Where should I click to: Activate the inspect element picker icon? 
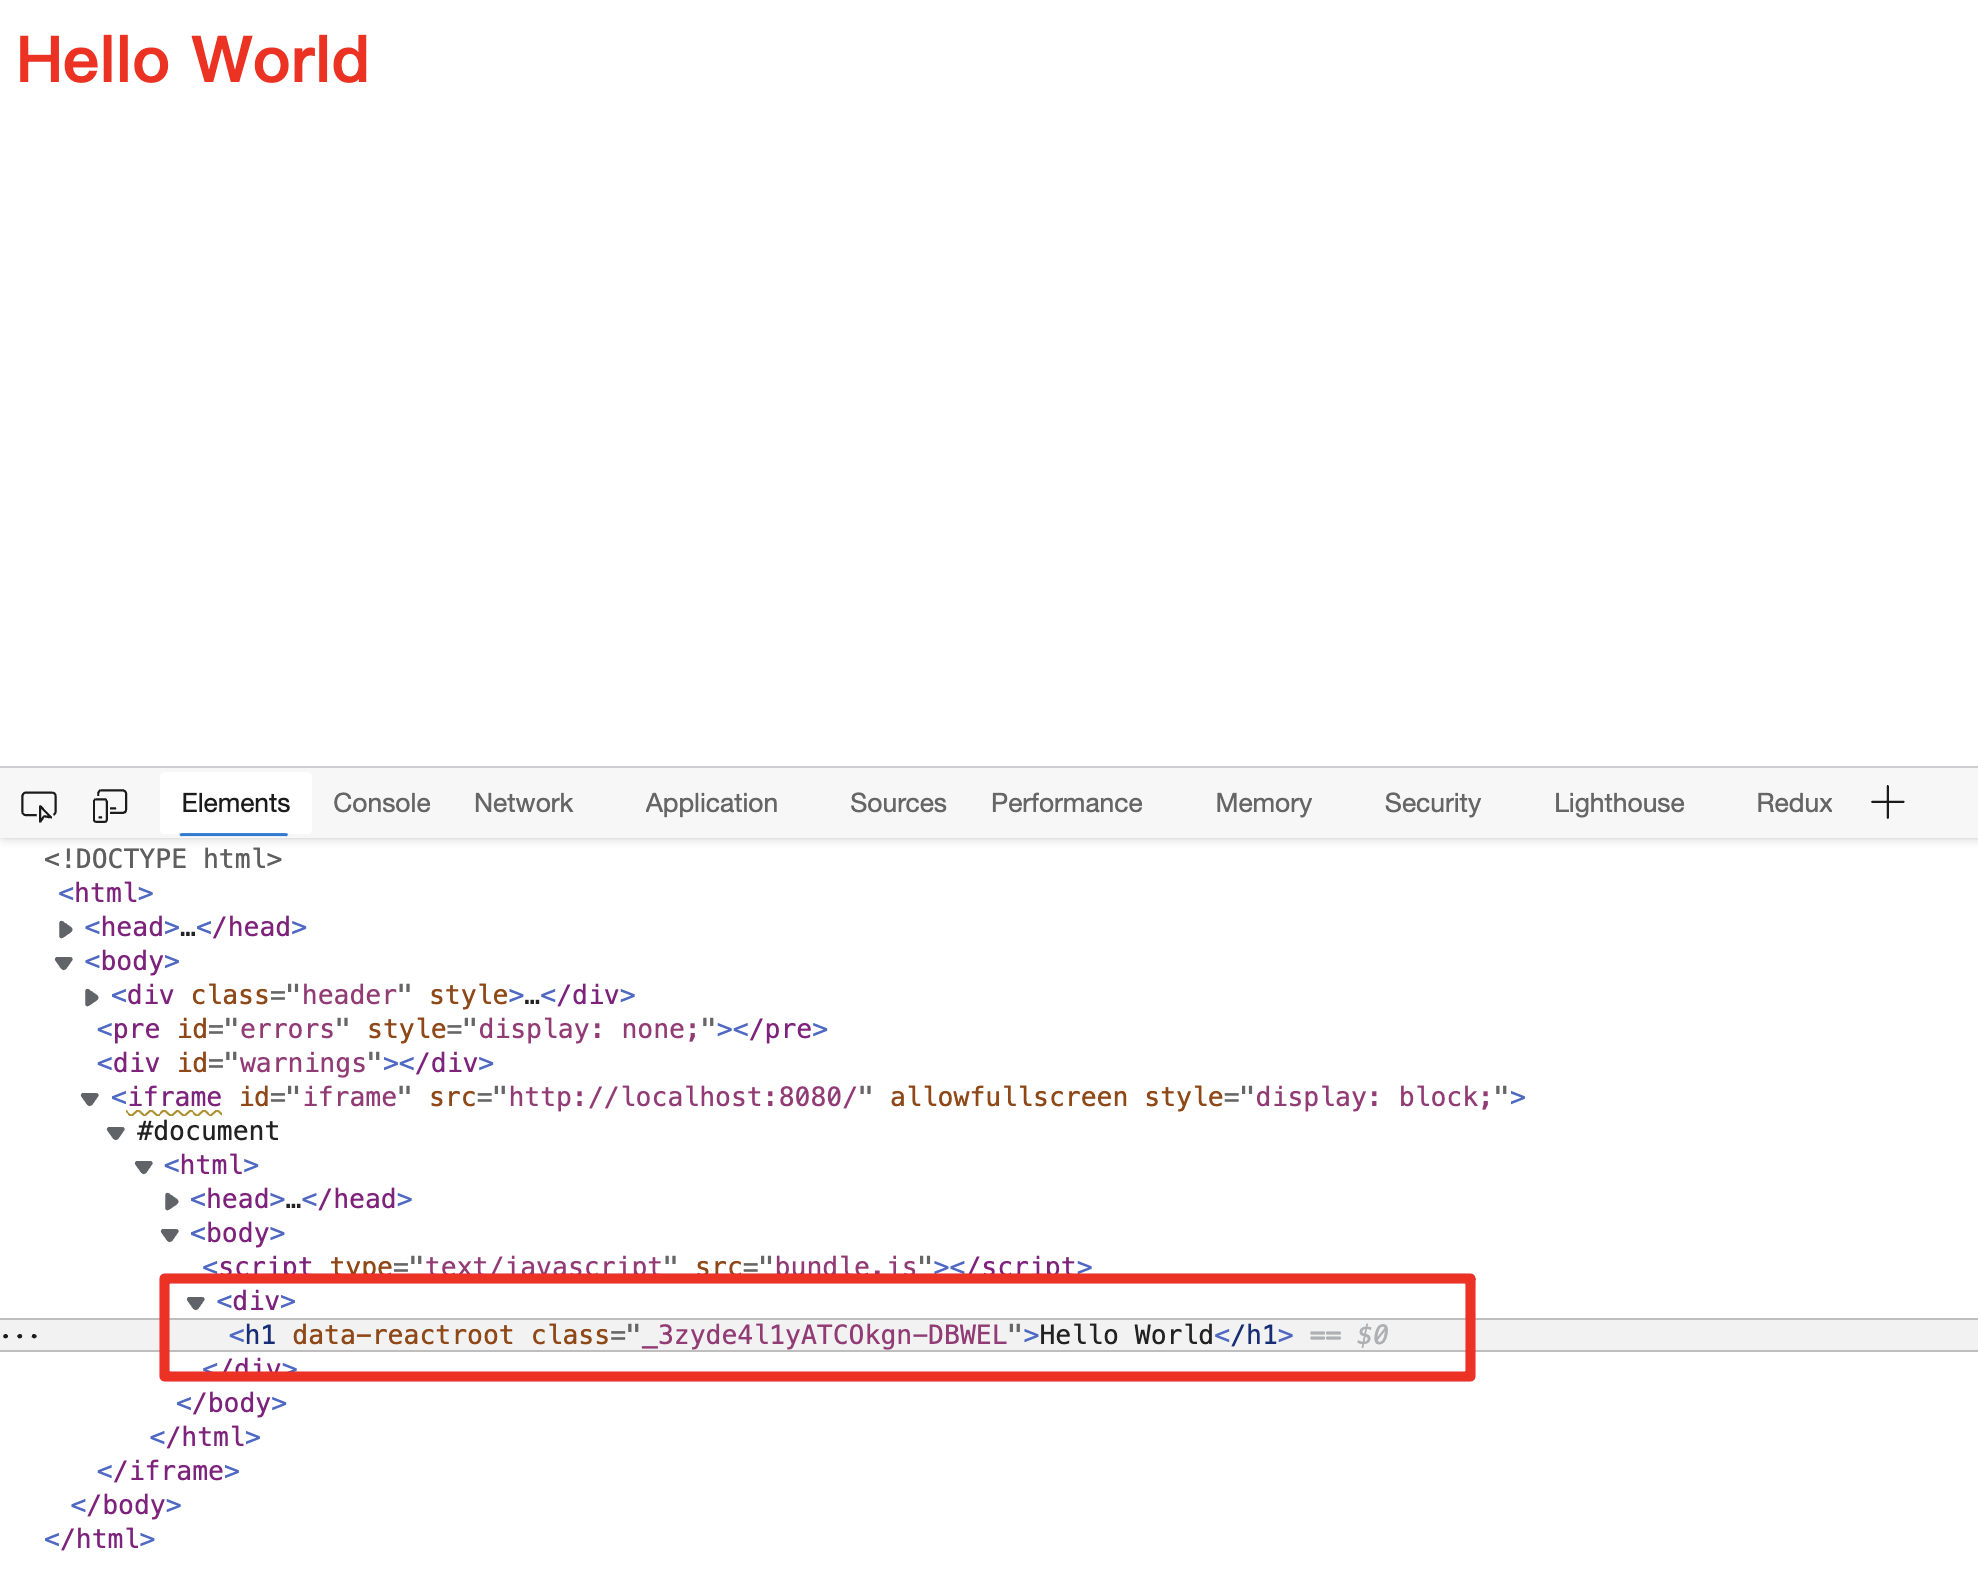click(x=39, y=805)
